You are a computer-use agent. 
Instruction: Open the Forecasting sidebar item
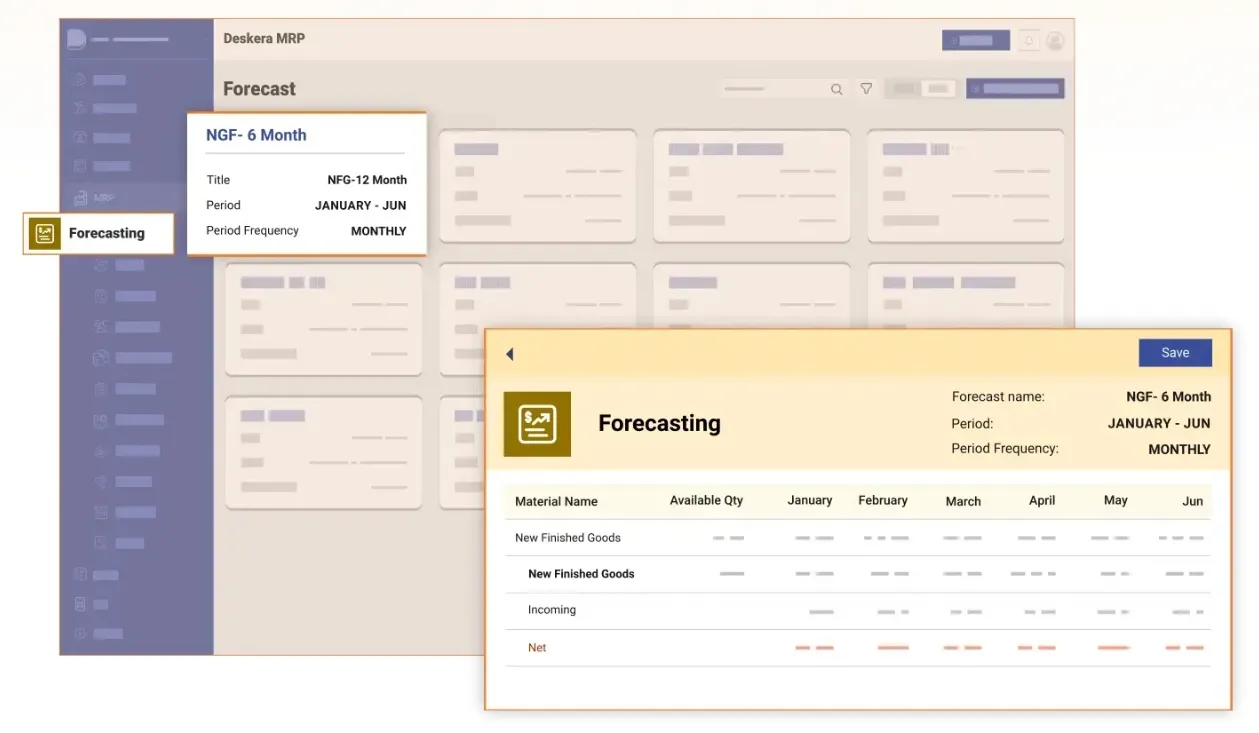coord(99,233)
